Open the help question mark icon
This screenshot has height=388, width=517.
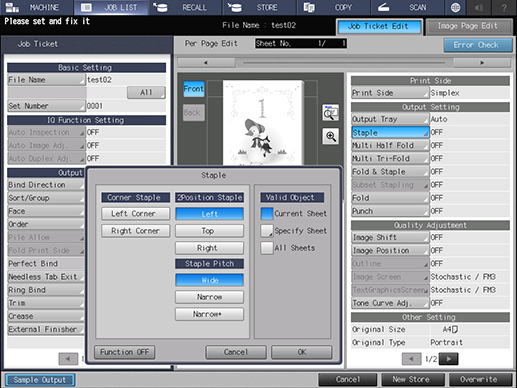tap(504, 7)
